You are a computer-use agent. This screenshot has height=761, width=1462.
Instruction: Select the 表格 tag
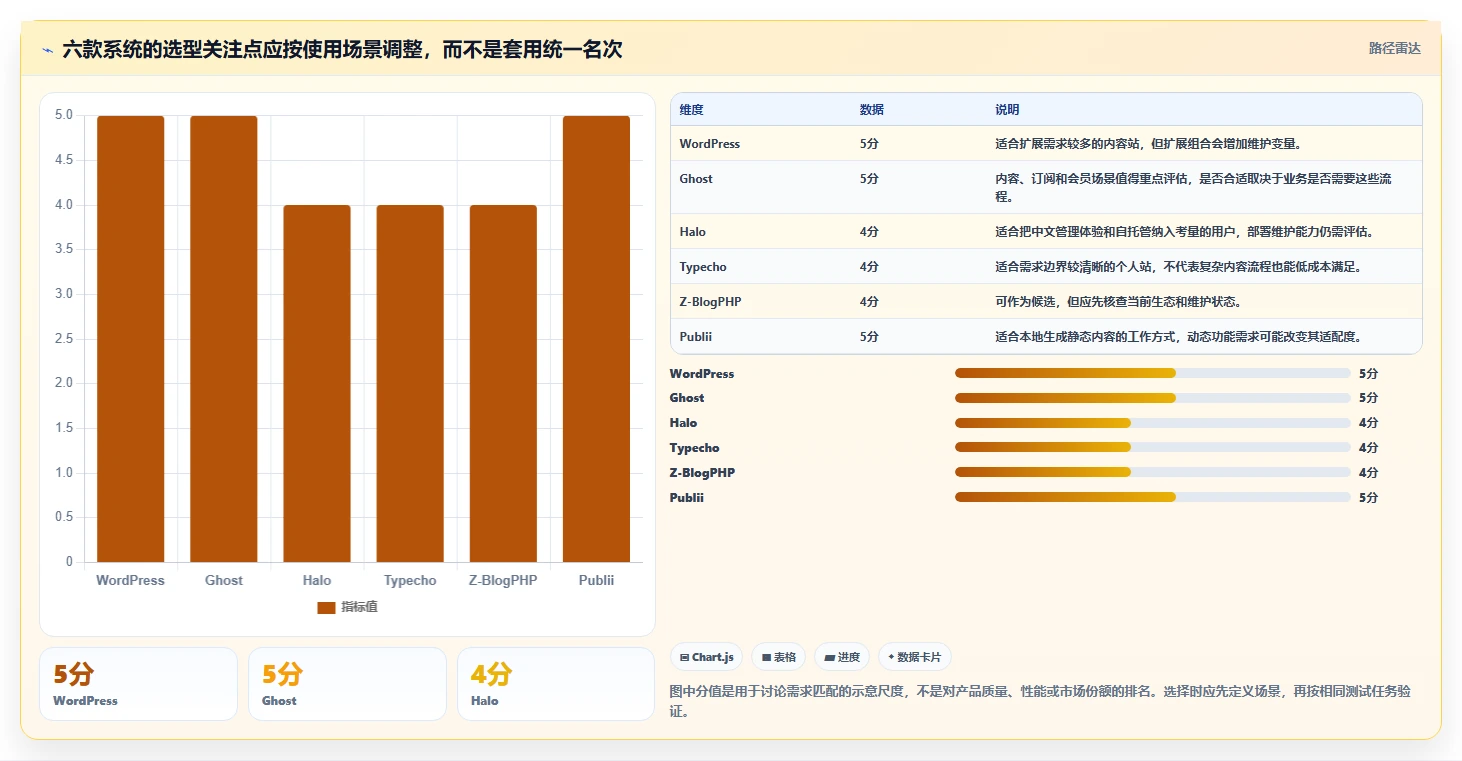(x=779, y=657)
